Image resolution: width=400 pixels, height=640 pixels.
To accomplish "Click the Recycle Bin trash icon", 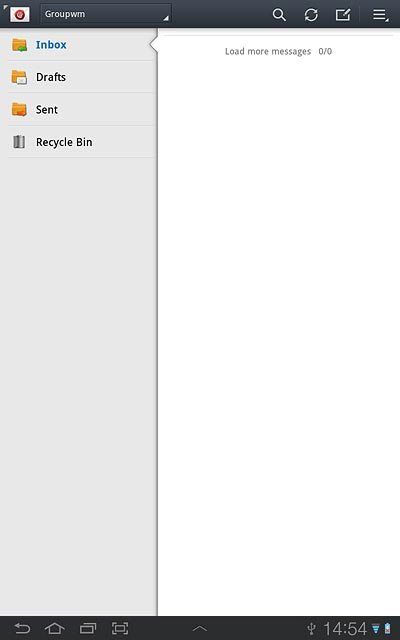I will click(19, 142).
